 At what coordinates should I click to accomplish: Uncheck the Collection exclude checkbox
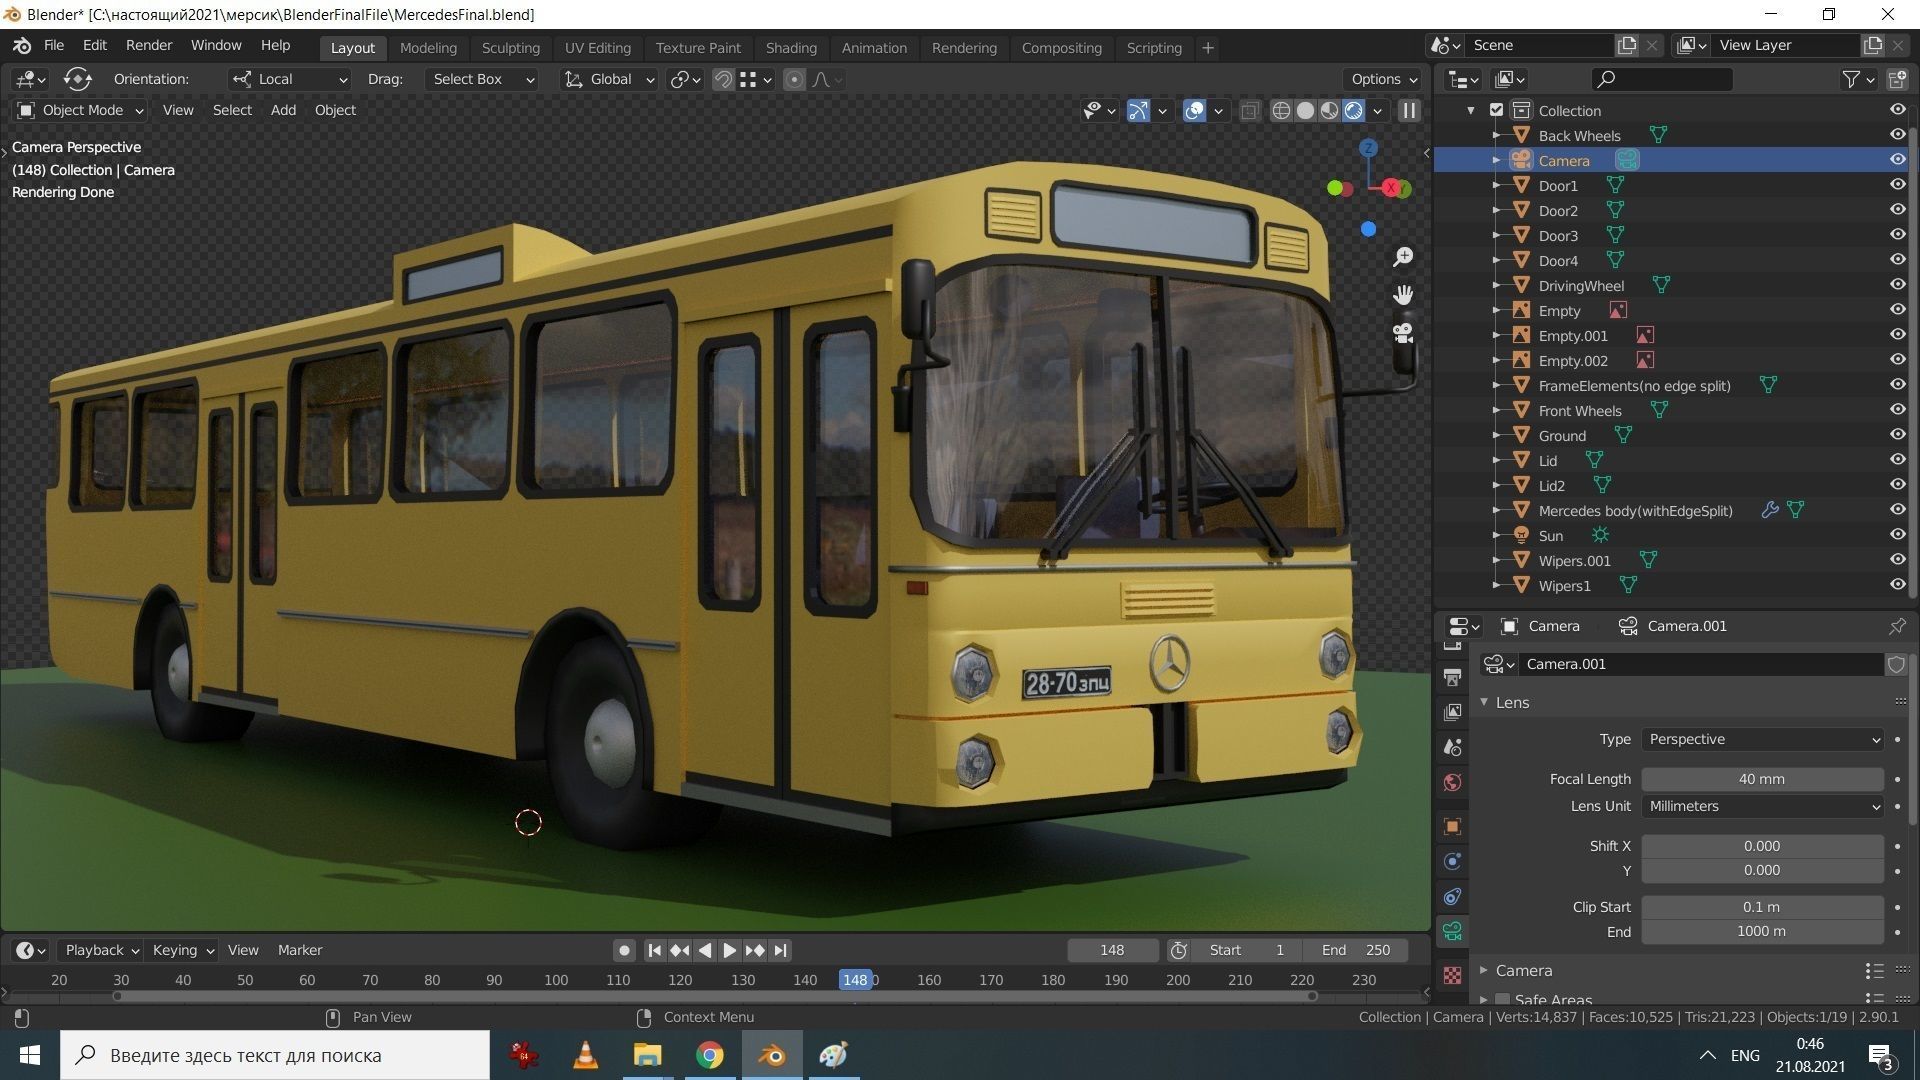(1496, 110)
